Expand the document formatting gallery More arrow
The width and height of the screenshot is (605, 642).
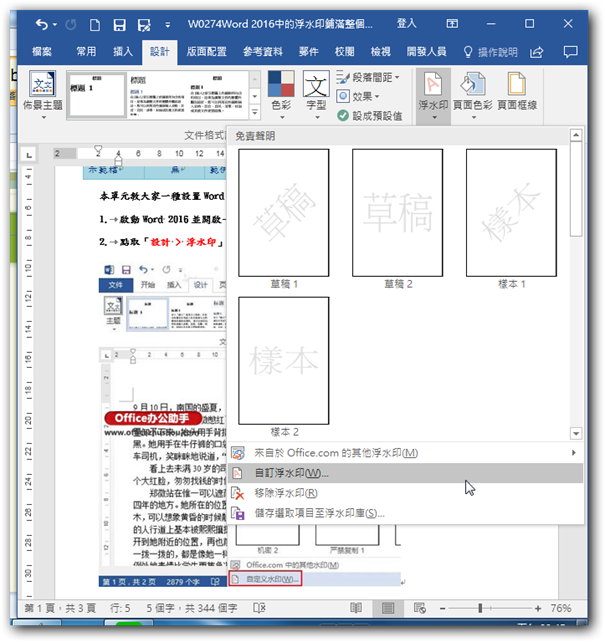pos(255,112)
